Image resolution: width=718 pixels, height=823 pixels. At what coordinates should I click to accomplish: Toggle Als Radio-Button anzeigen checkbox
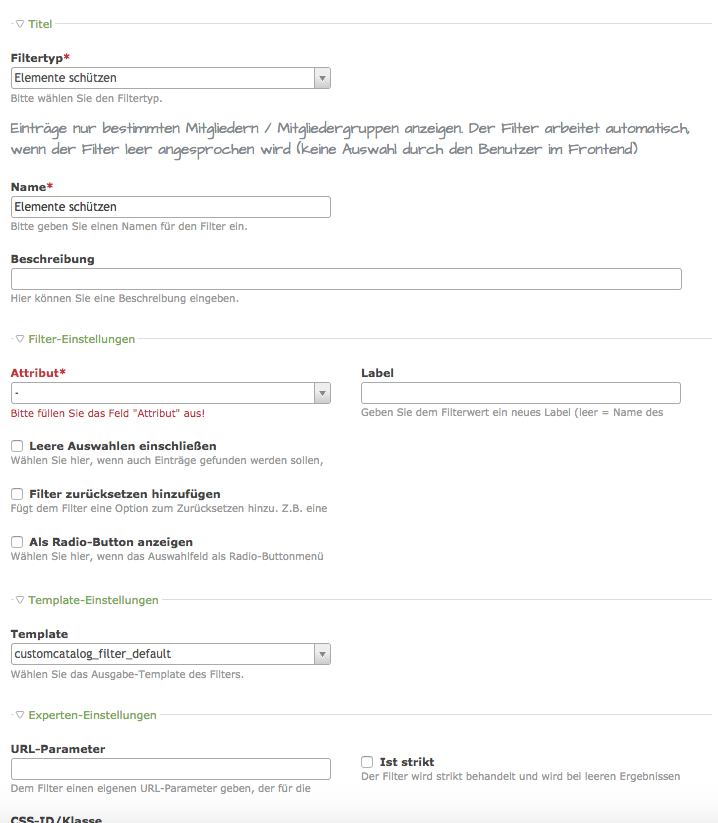point(17,542)
